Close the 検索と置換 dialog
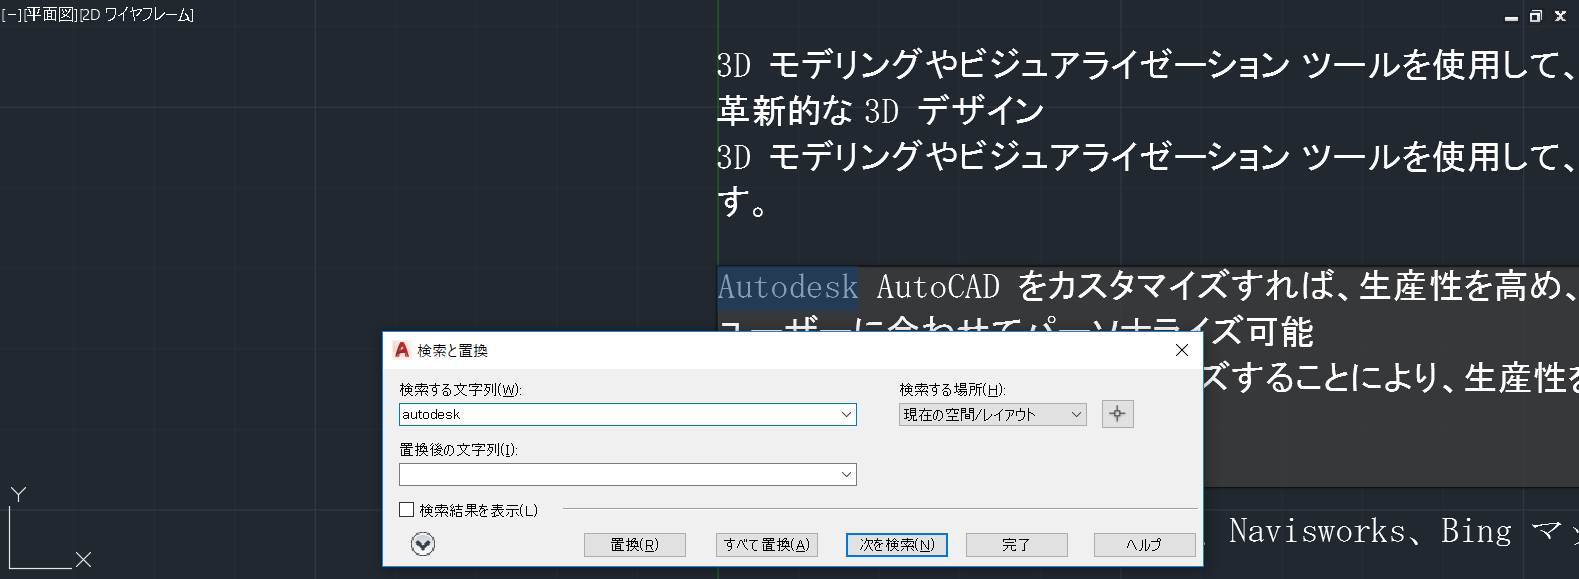Image resolution: width=1579 pixels, height=579 pixels. [x=1182, y=350]
